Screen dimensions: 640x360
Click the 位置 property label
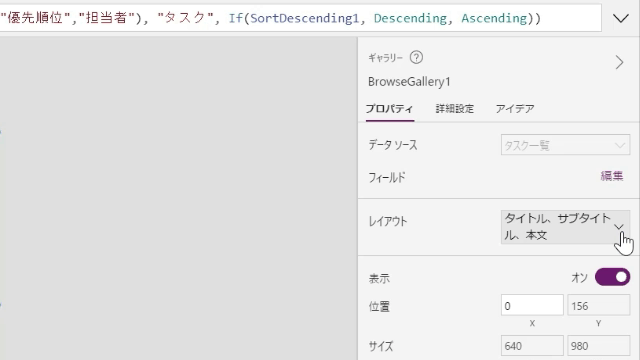[x=379, y=306]
